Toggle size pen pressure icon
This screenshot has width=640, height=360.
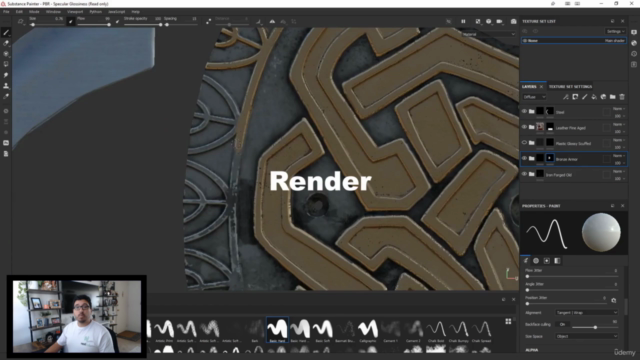point(71,21)
